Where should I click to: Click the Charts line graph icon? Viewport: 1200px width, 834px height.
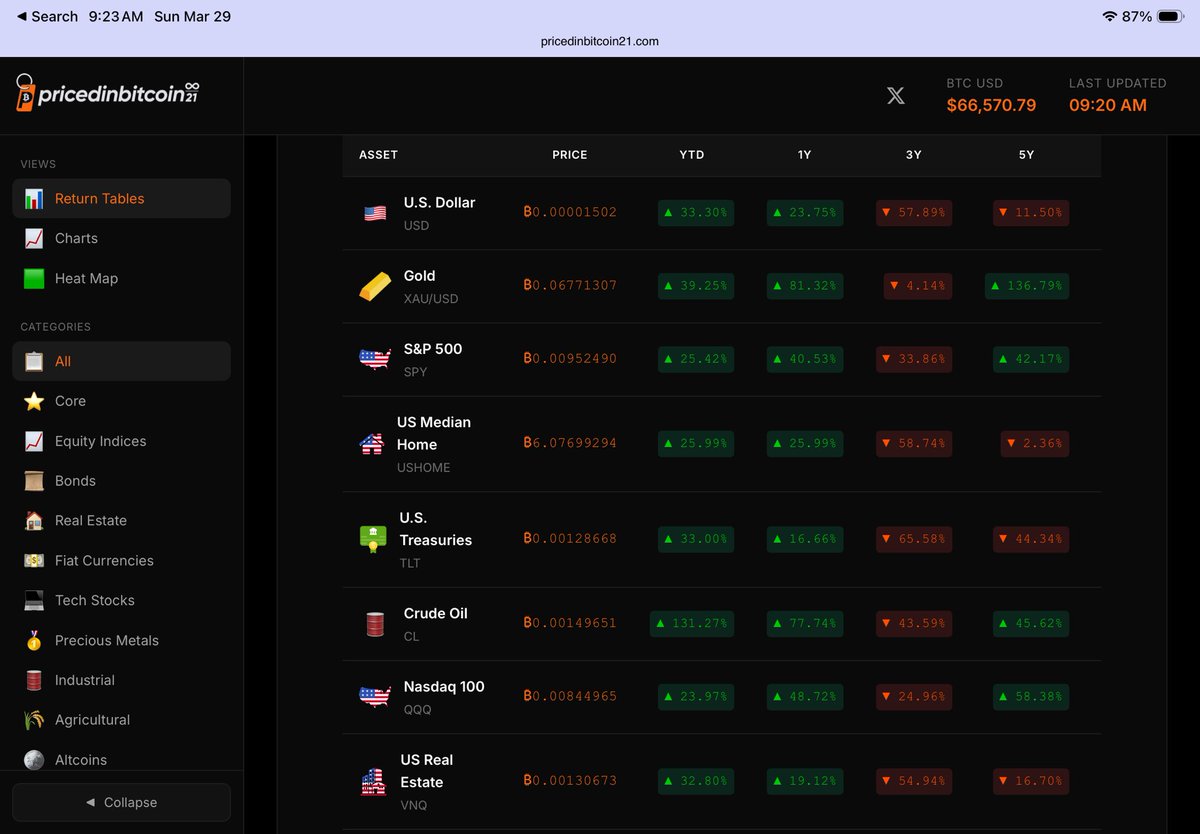click(34, 238)
